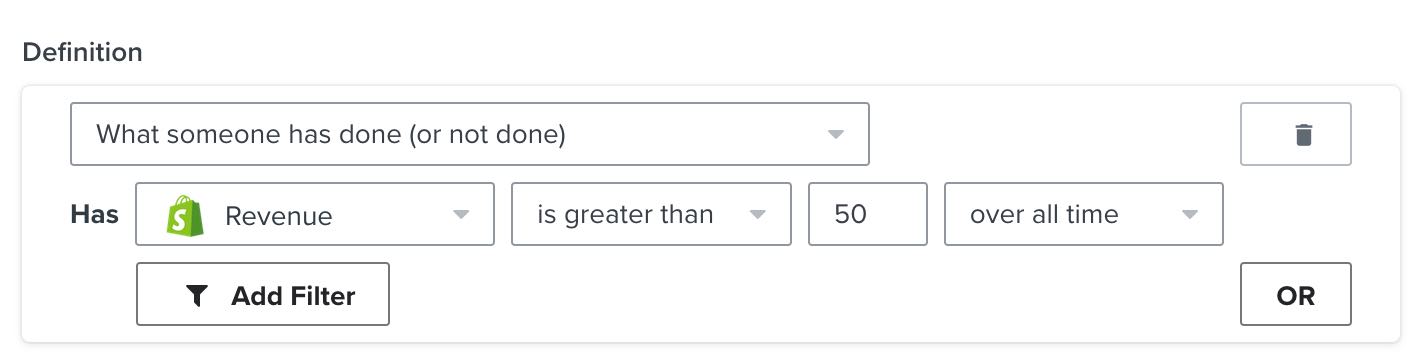
Task: Open 'What someone has done (or not done)' dropdown
Action: (x=470, y=134)
